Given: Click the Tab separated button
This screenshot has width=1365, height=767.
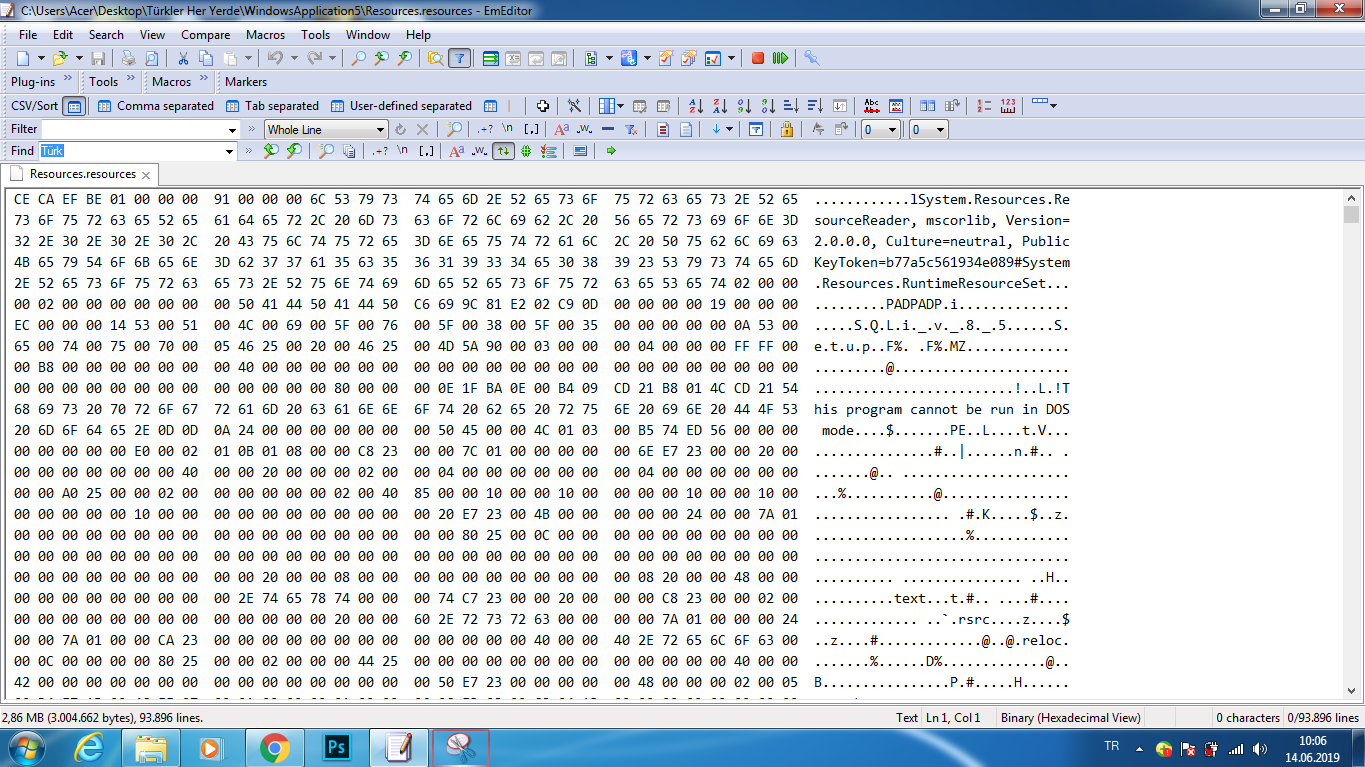Looking at the screenshot, I should pyautogui.click(x=272, y=106).
